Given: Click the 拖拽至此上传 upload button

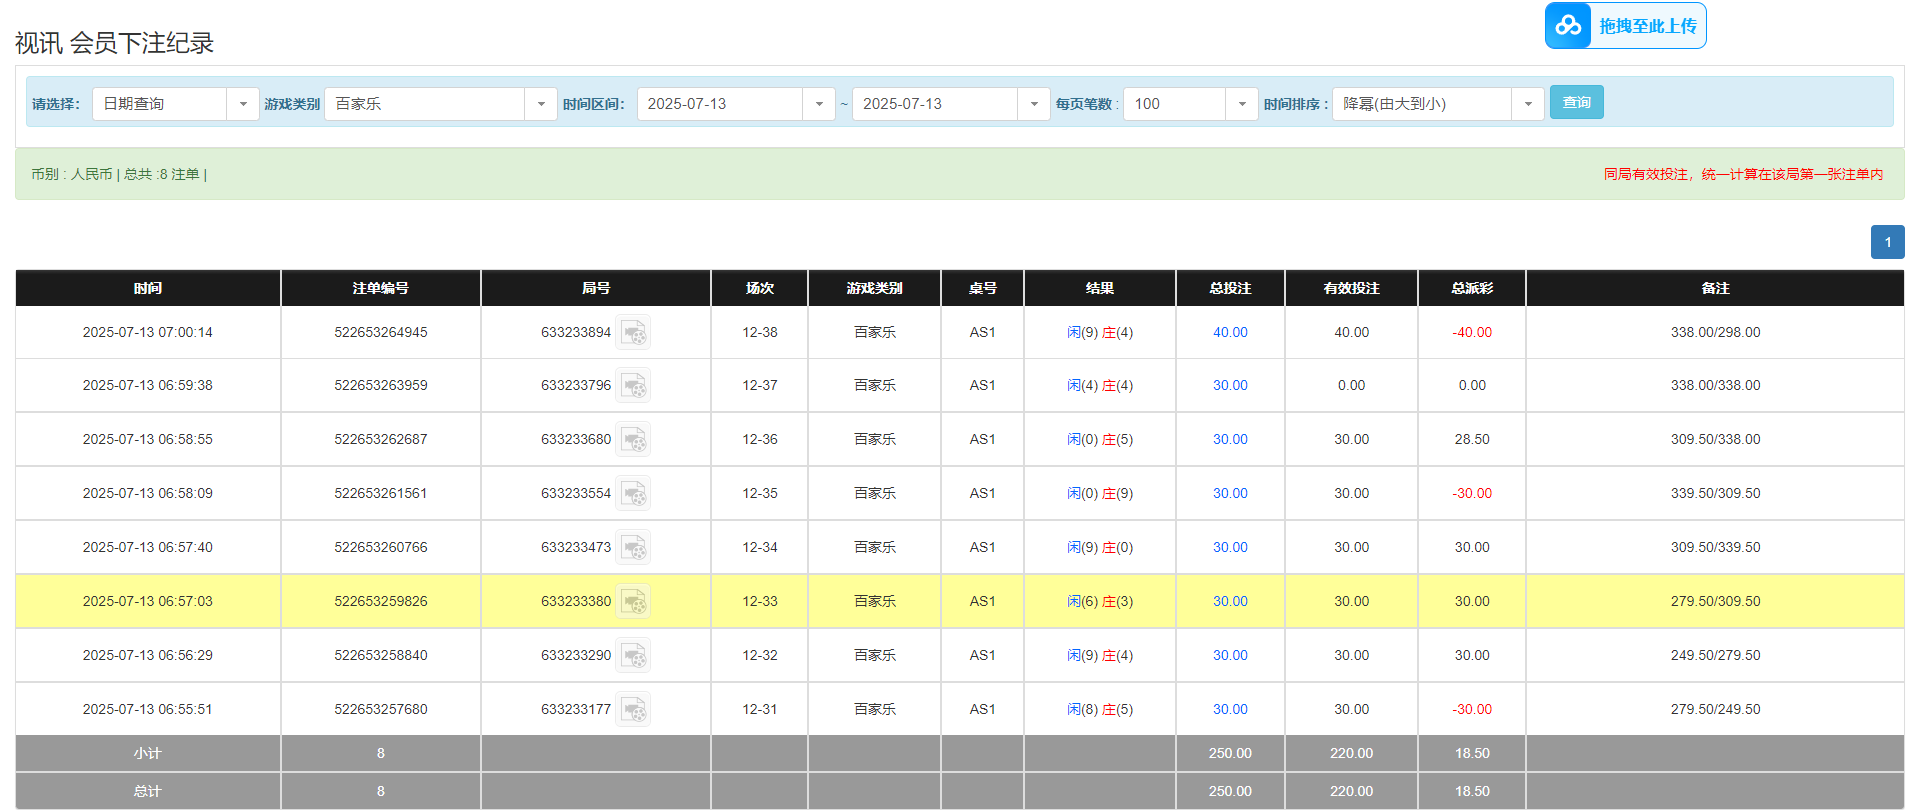Looking at the screenshot, I should tap(1647, 26).
